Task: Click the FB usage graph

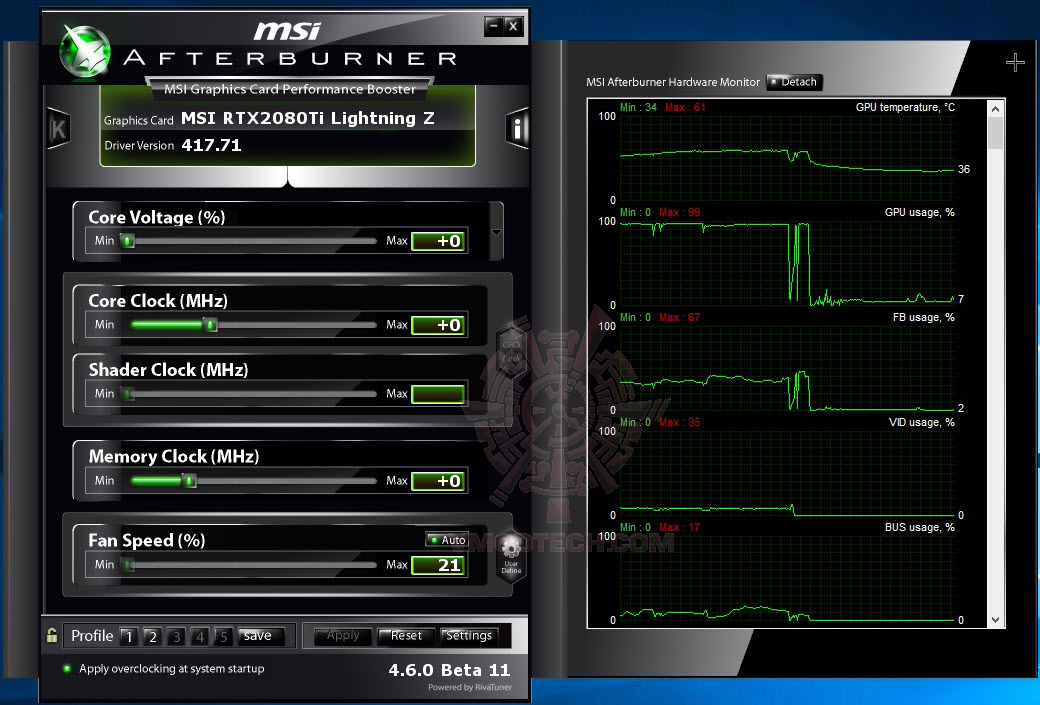Action: 787,368
